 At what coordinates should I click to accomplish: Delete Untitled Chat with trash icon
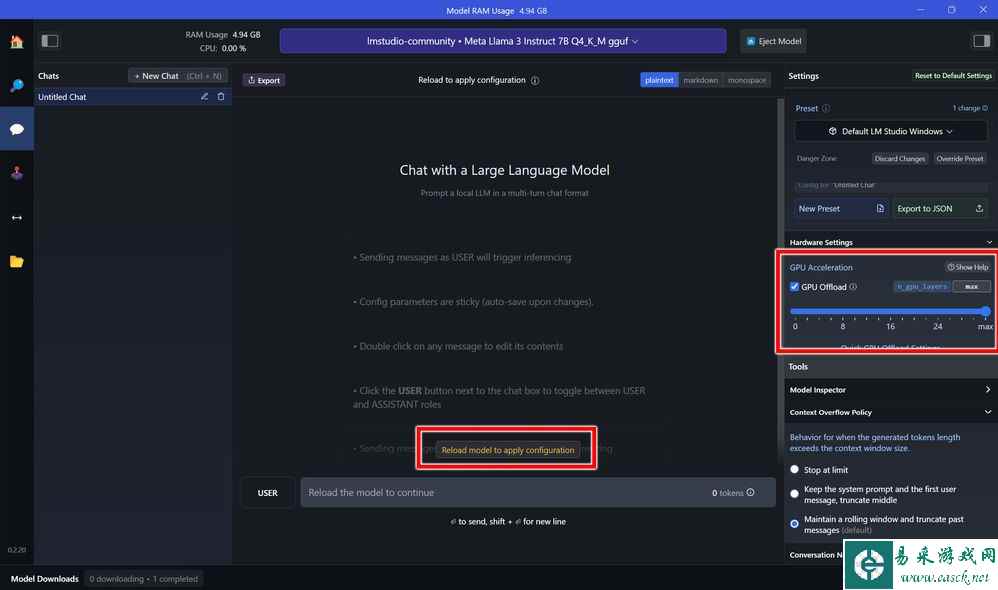point(221,97)
